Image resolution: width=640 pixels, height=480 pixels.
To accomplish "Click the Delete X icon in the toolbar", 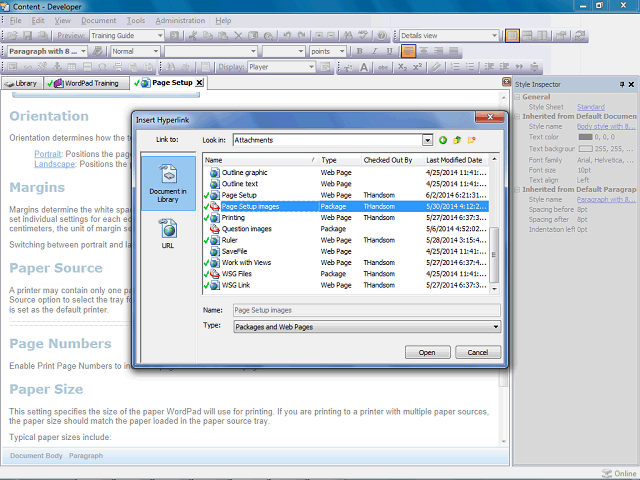I will 238,36.
